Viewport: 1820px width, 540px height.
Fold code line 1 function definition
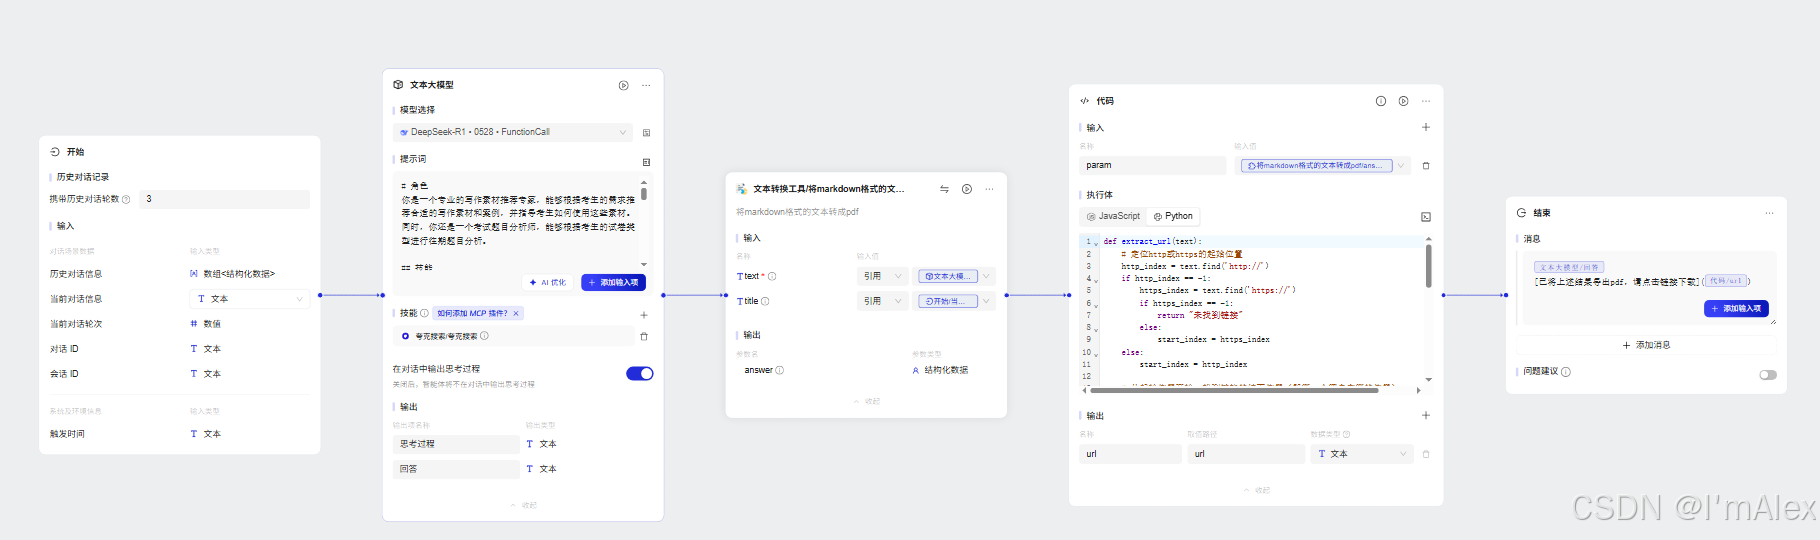point(1096,242)
